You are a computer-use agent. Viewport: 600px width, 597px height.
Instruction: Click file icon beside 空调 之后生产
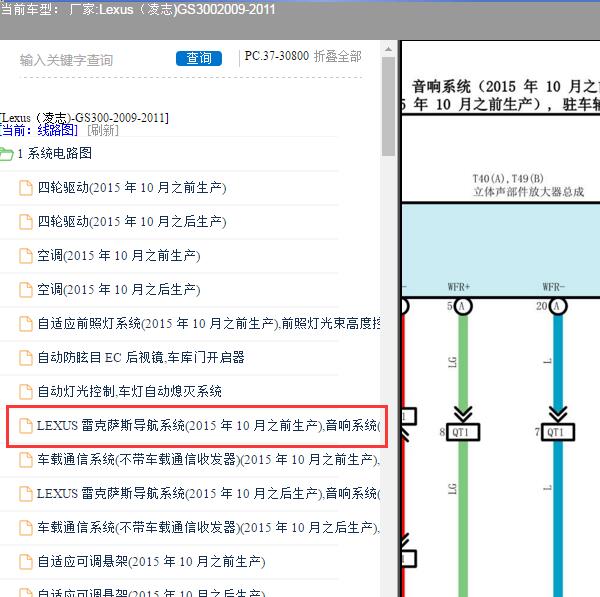(26, 290)
